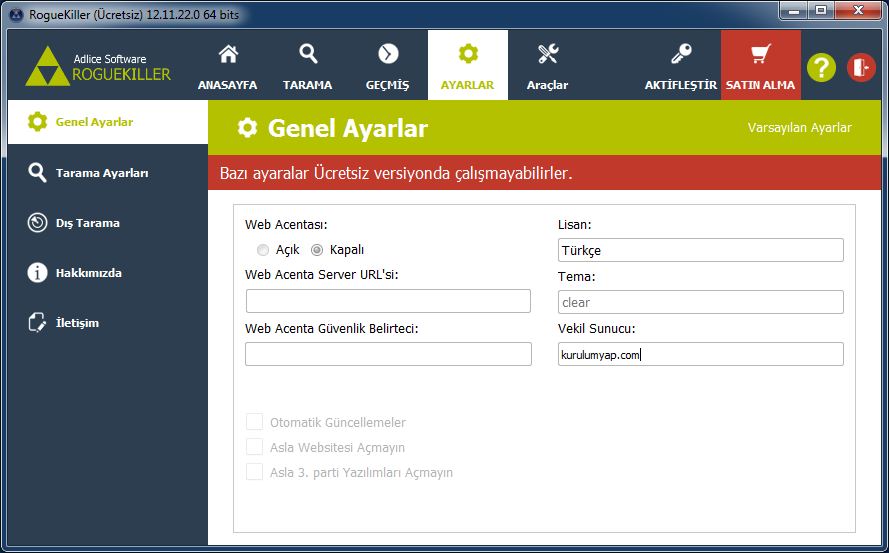Image resolution: width=889 pixels, height=553 pixels.
Task: Open İletişim sidebar section
Action: [108, 323]
